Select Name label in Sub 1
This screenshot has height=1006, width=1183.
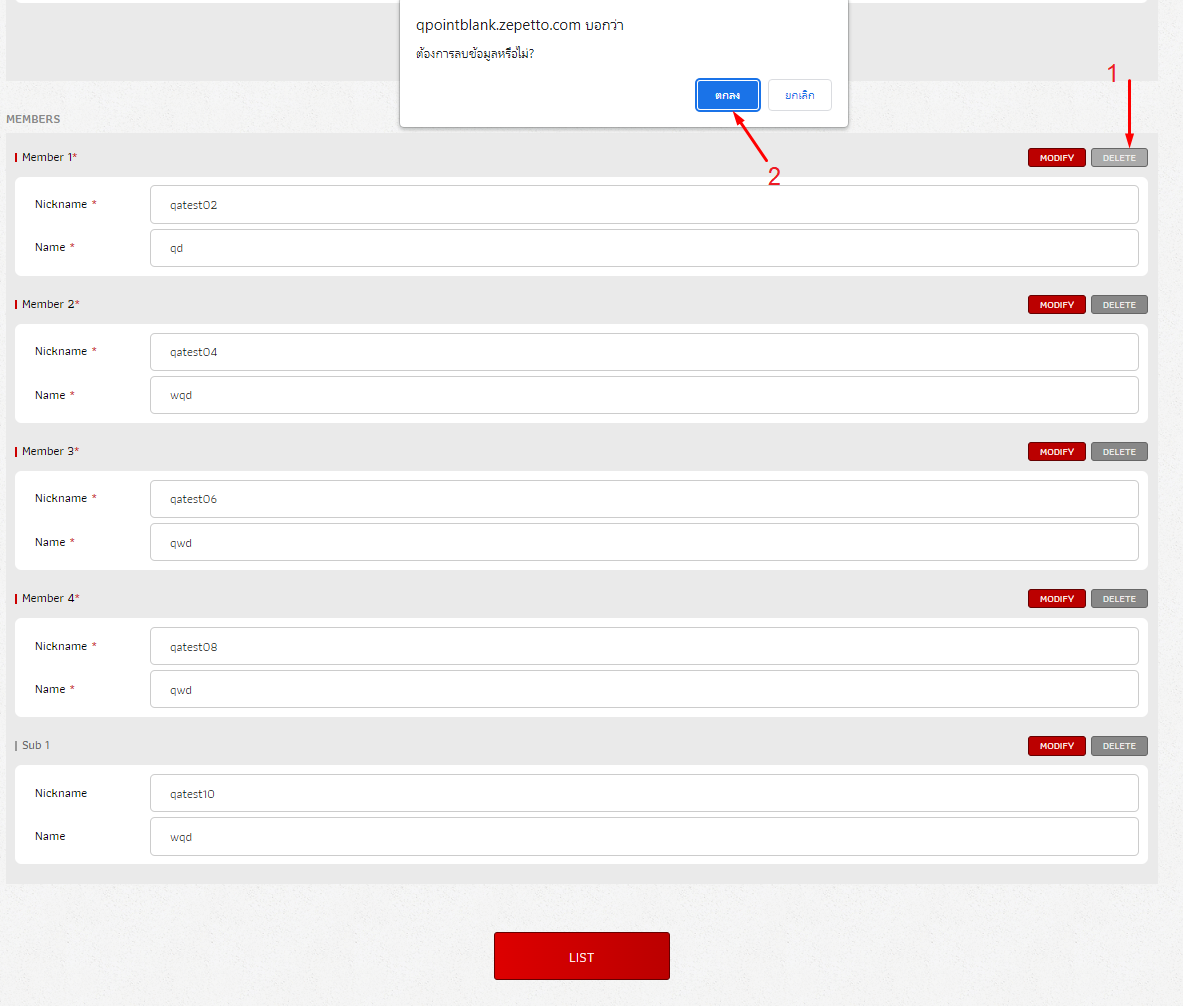coord(50,836)
